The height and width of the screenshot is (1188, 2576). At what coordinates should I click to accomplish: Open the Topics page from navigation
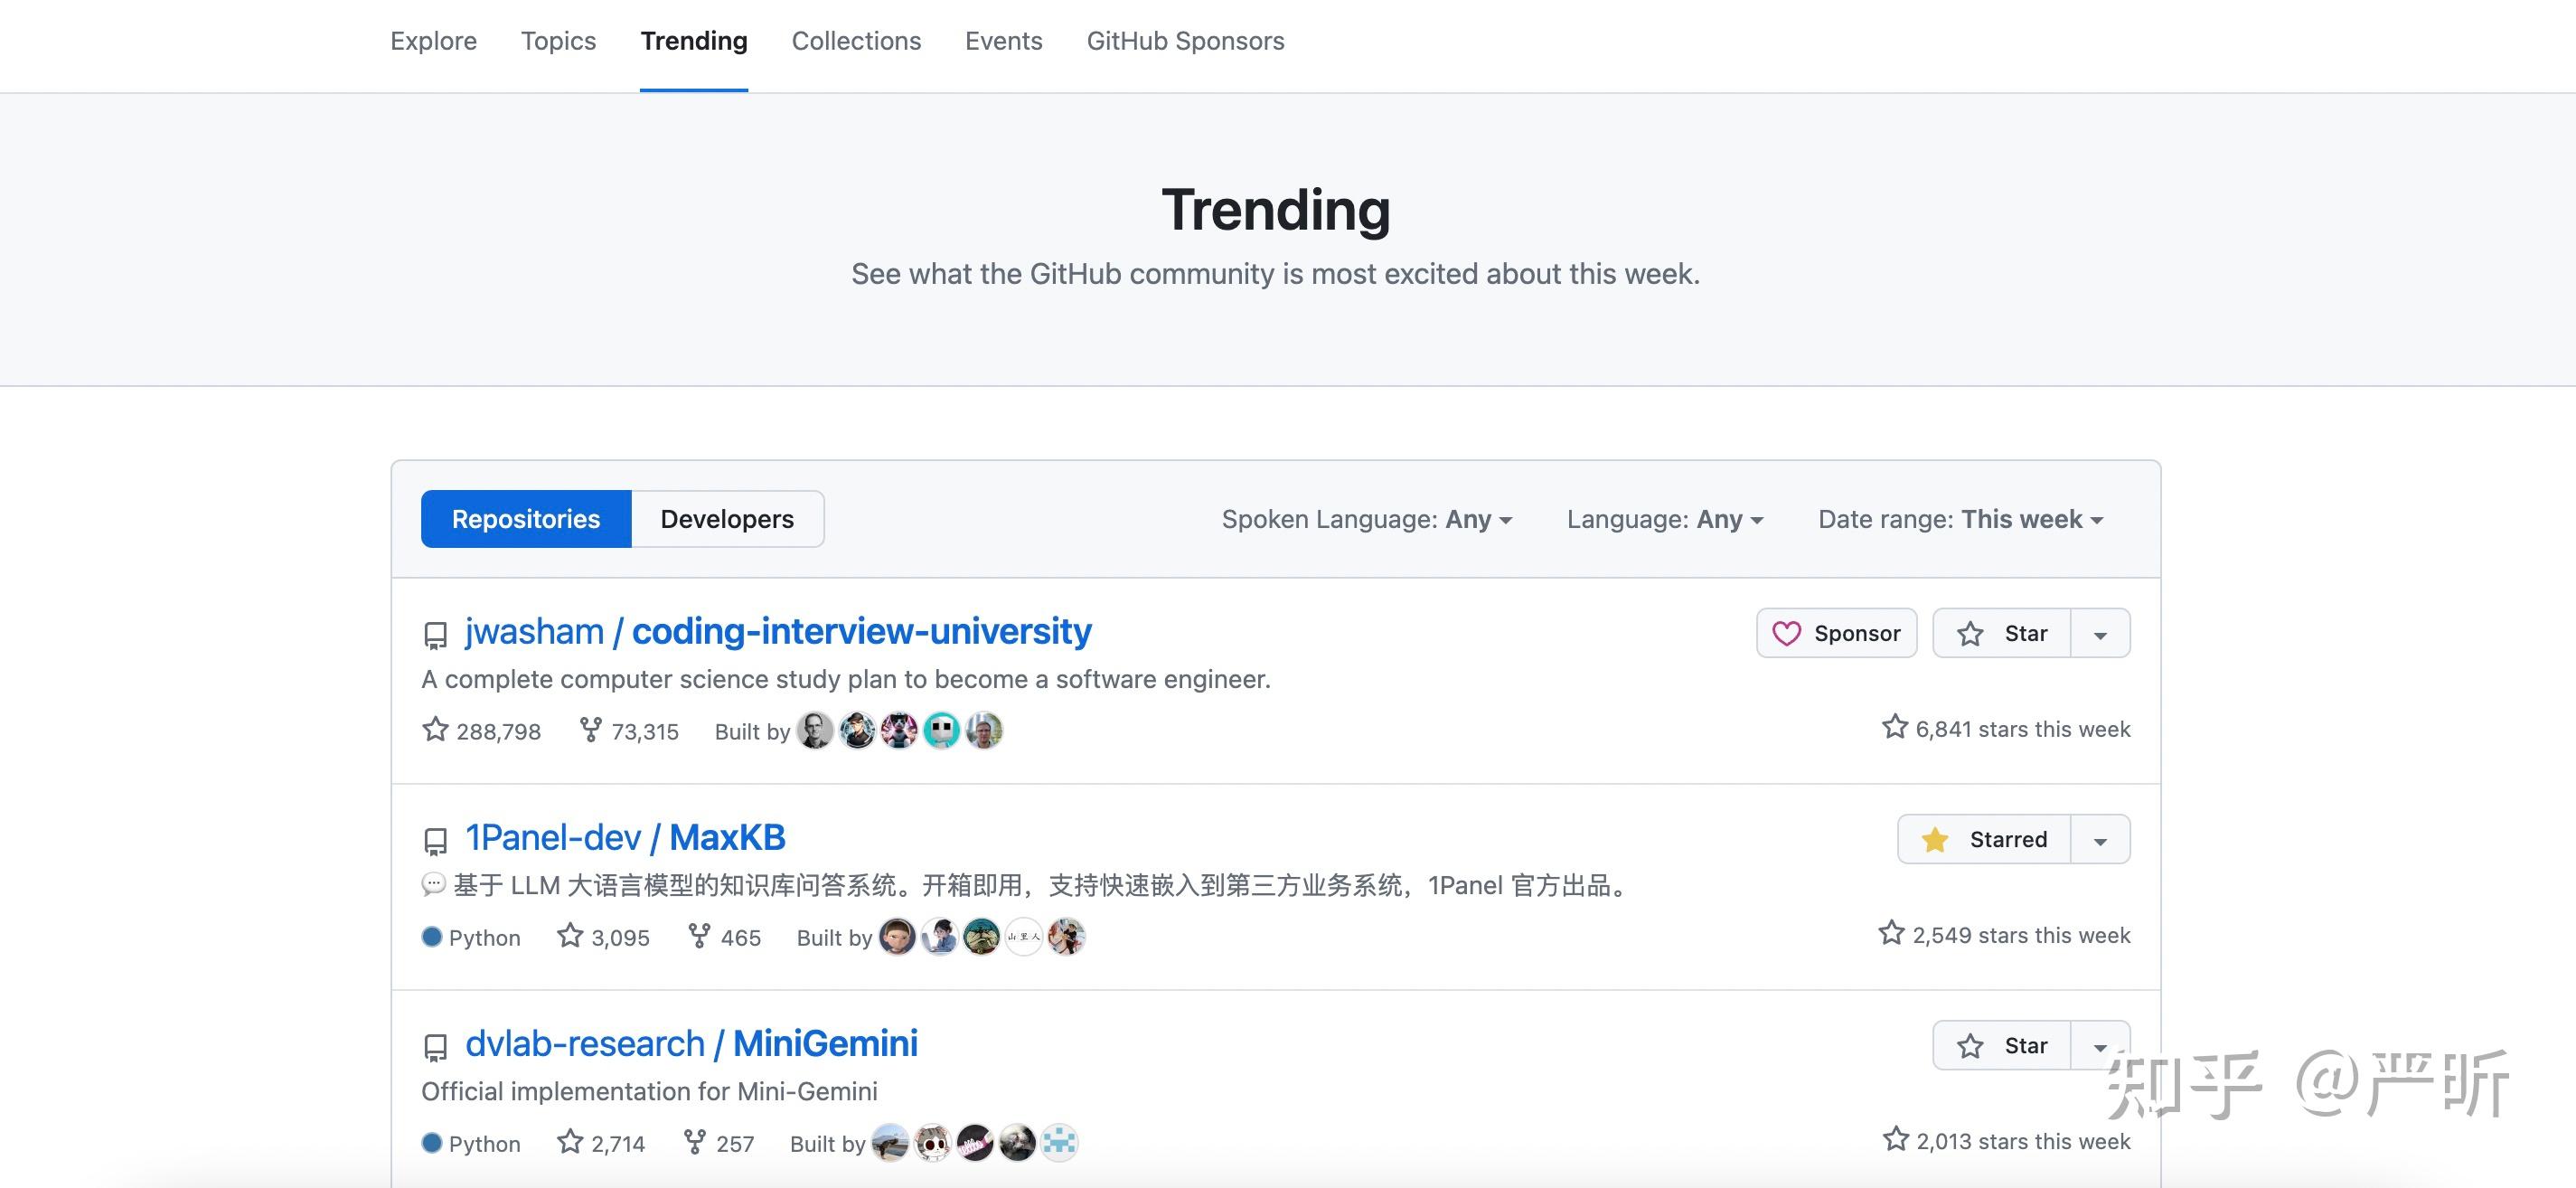[557, 41]
